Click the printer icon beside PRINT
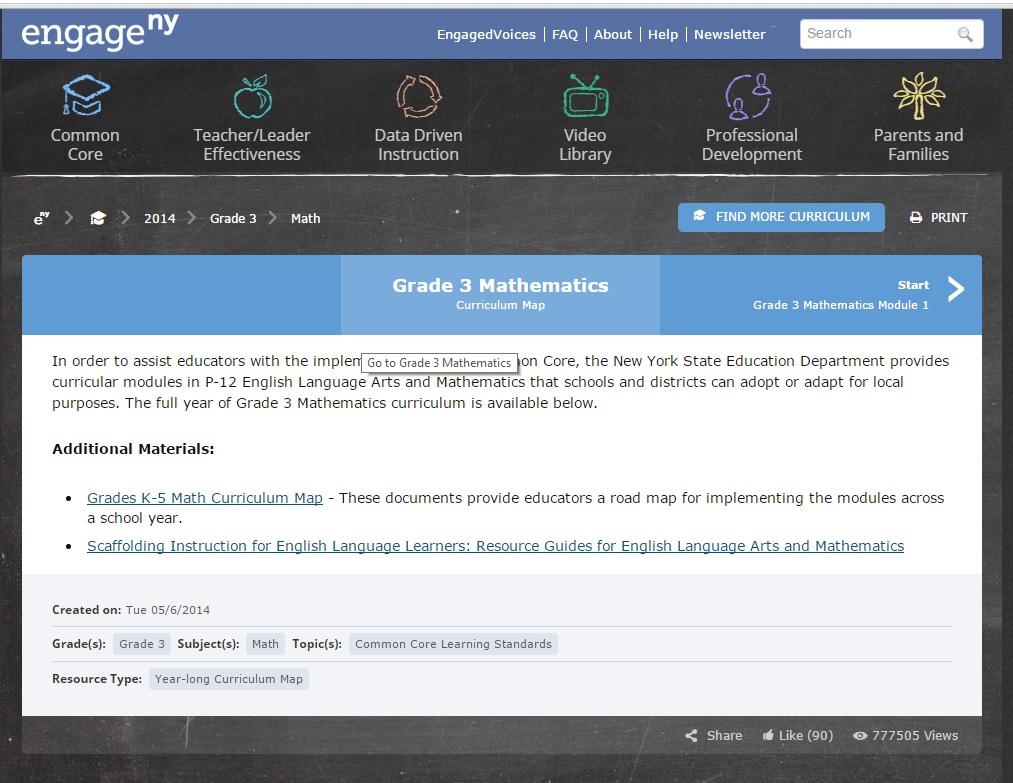The width and height of the screenshot is (1013, 783). (x=915, y=218)
